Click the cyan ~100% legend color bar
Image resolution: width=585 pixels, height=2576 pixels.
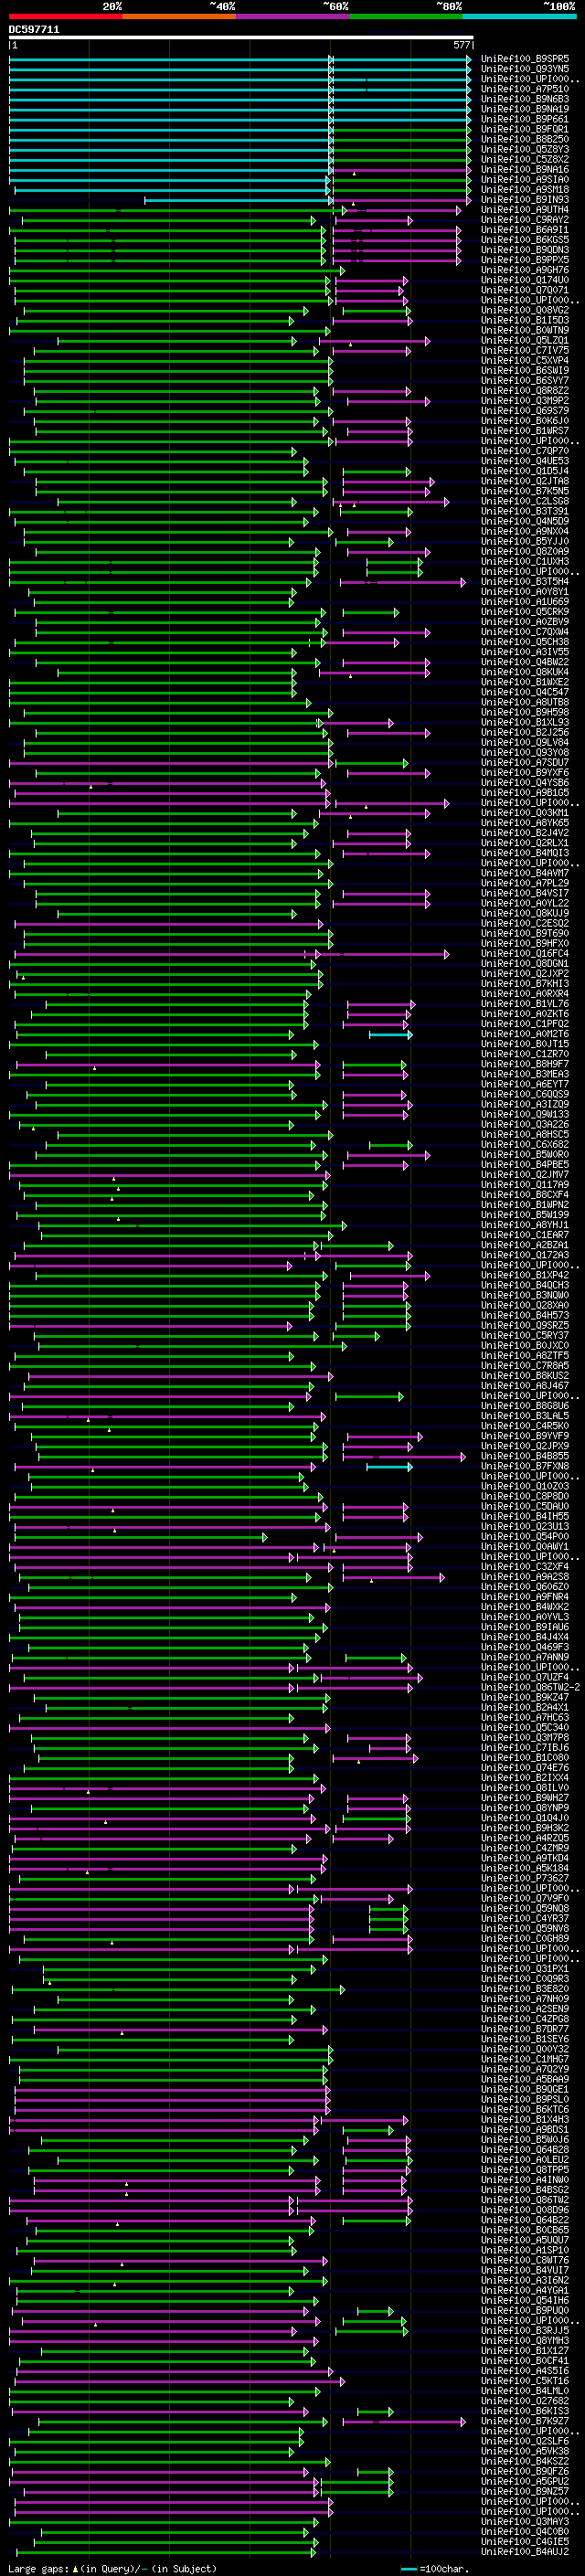tap(519, 16)
